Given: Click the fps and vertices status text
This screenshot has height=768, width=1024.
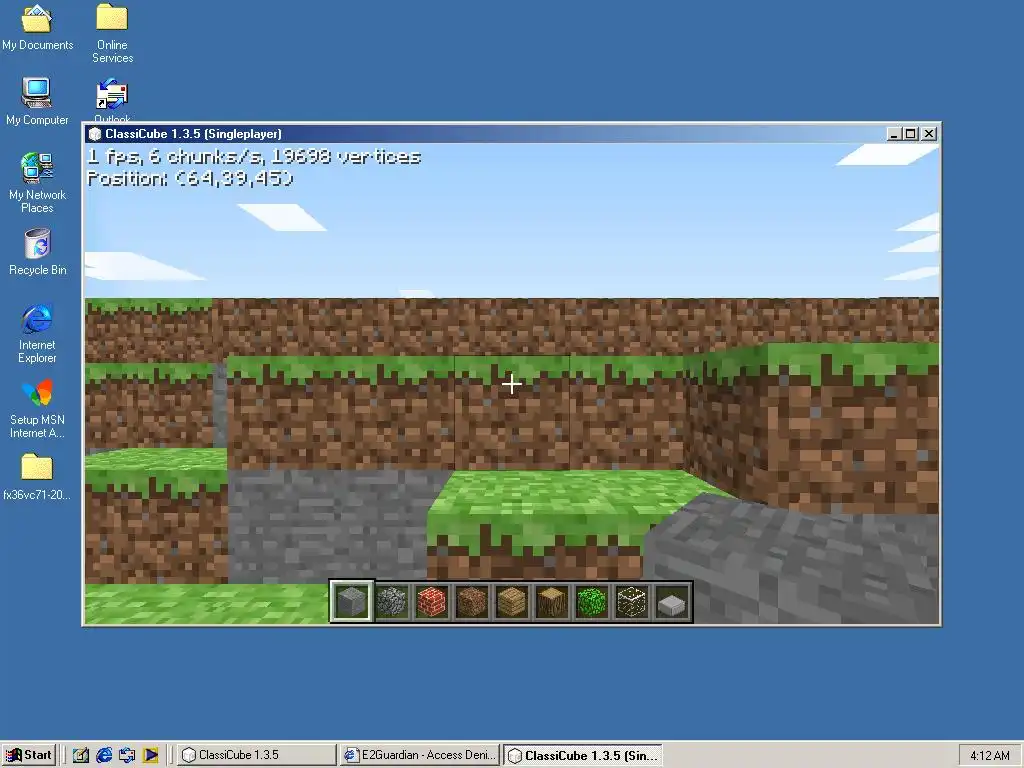Looking at the screenshot, I should click(x=254, y=157).
